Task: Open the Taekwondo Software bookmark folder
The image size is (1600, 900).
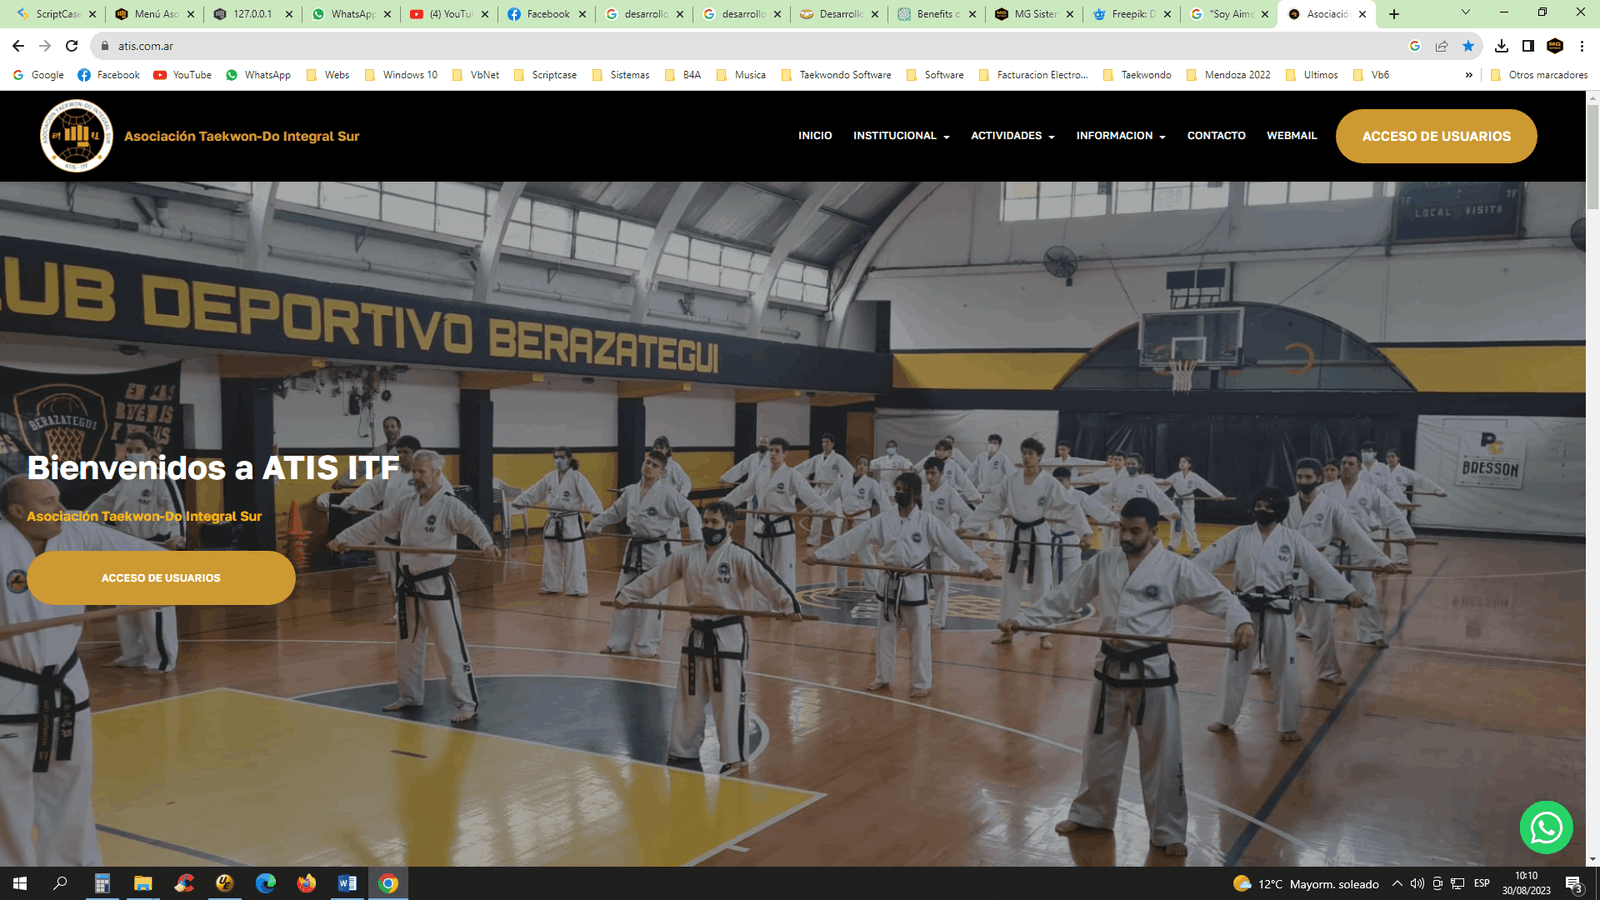Action: click(x=836, y=75)
